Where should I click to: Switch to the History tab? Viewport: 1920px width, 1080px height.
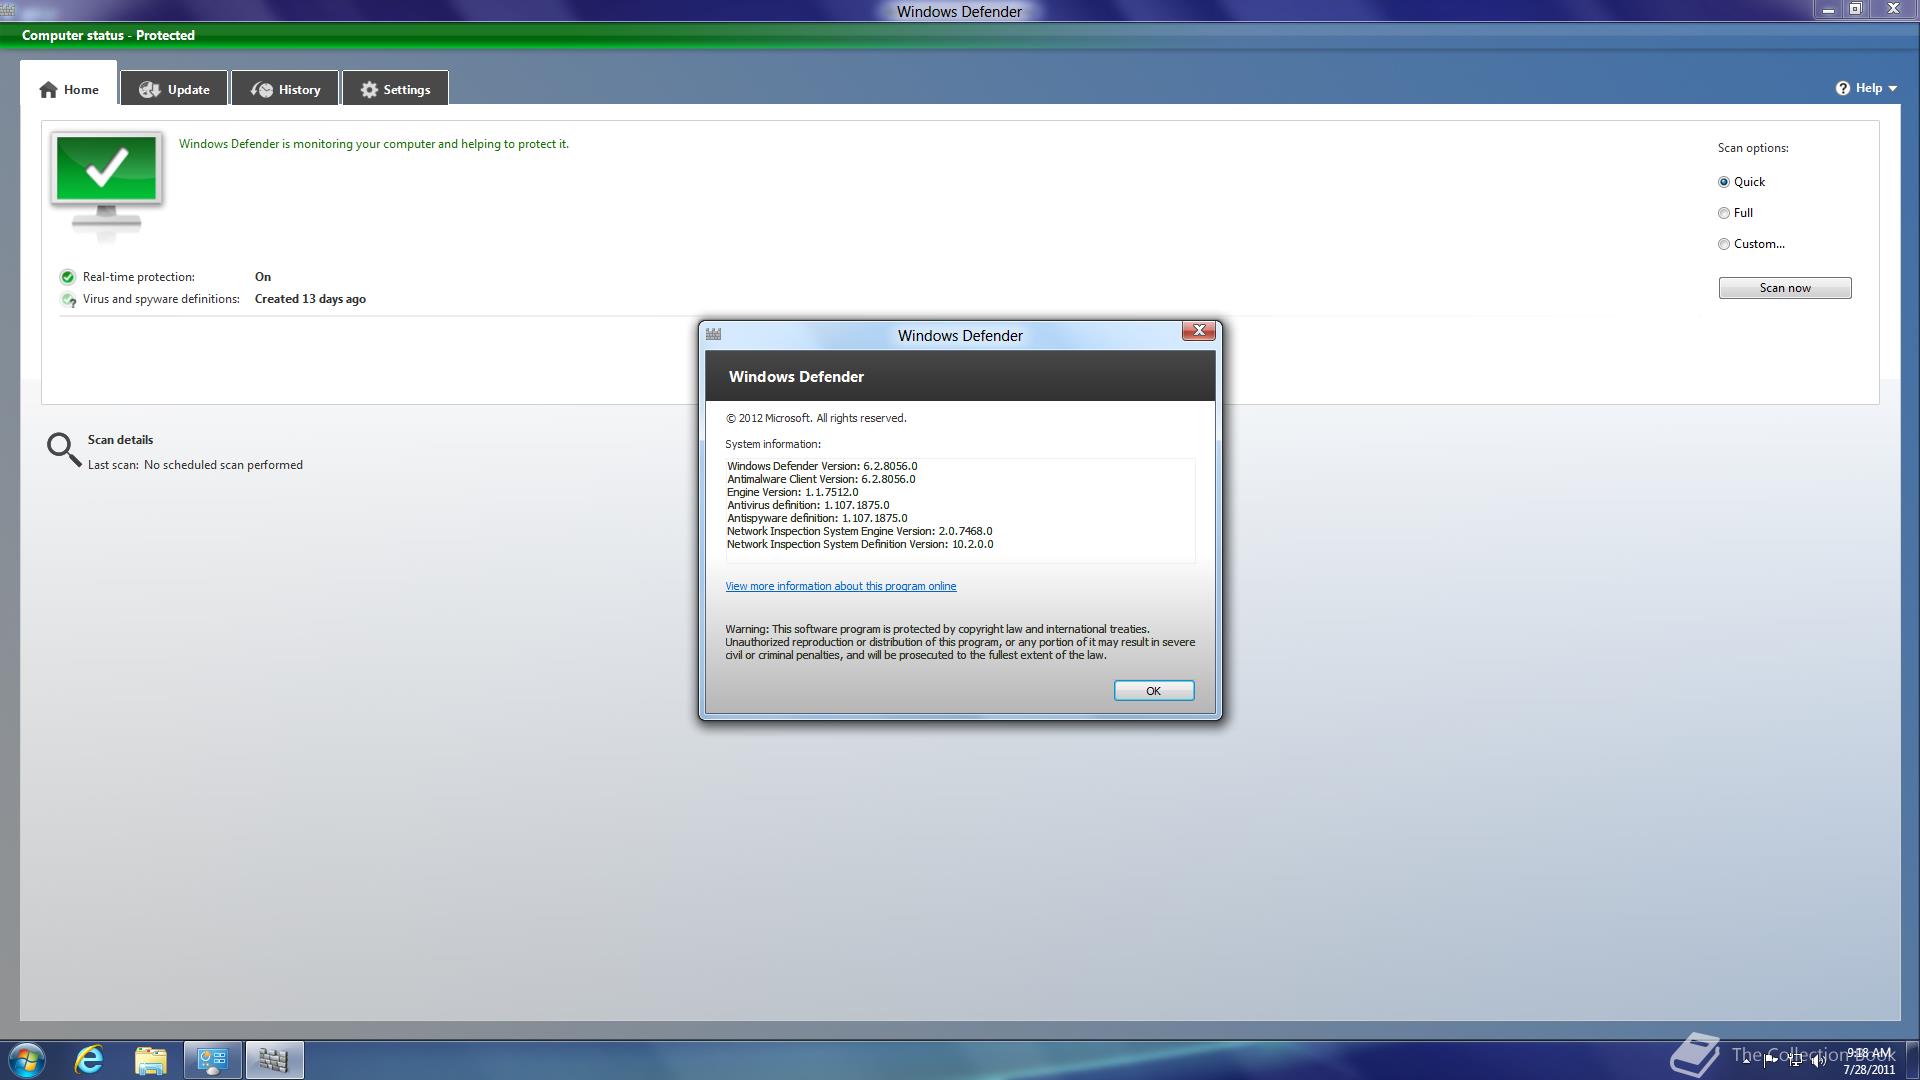286,89
